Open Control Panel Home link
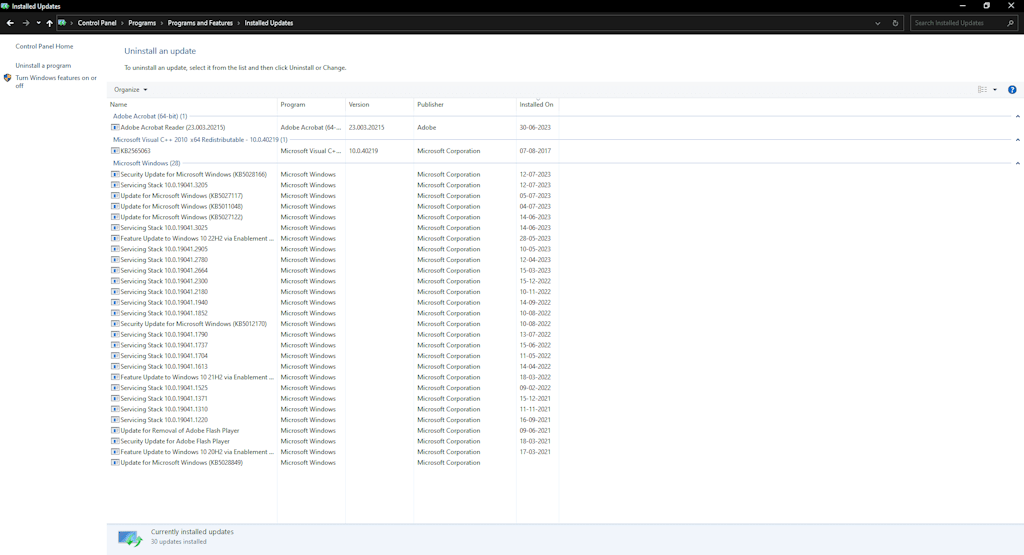 [44, 46]
